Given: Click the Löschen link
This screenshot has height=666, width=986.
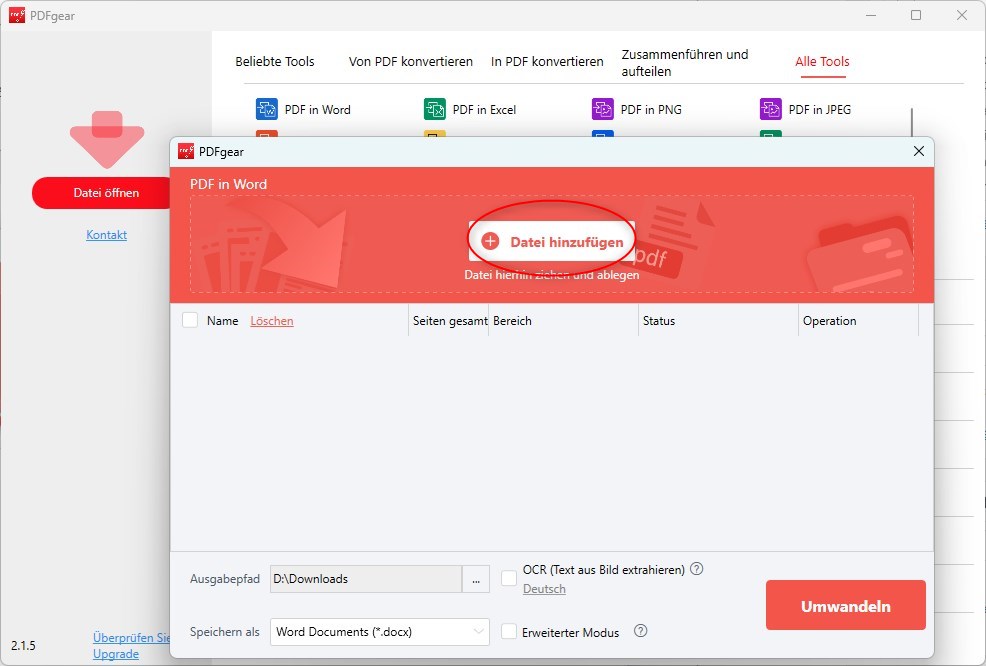Looking at the screenshot, I should point(272,321).
